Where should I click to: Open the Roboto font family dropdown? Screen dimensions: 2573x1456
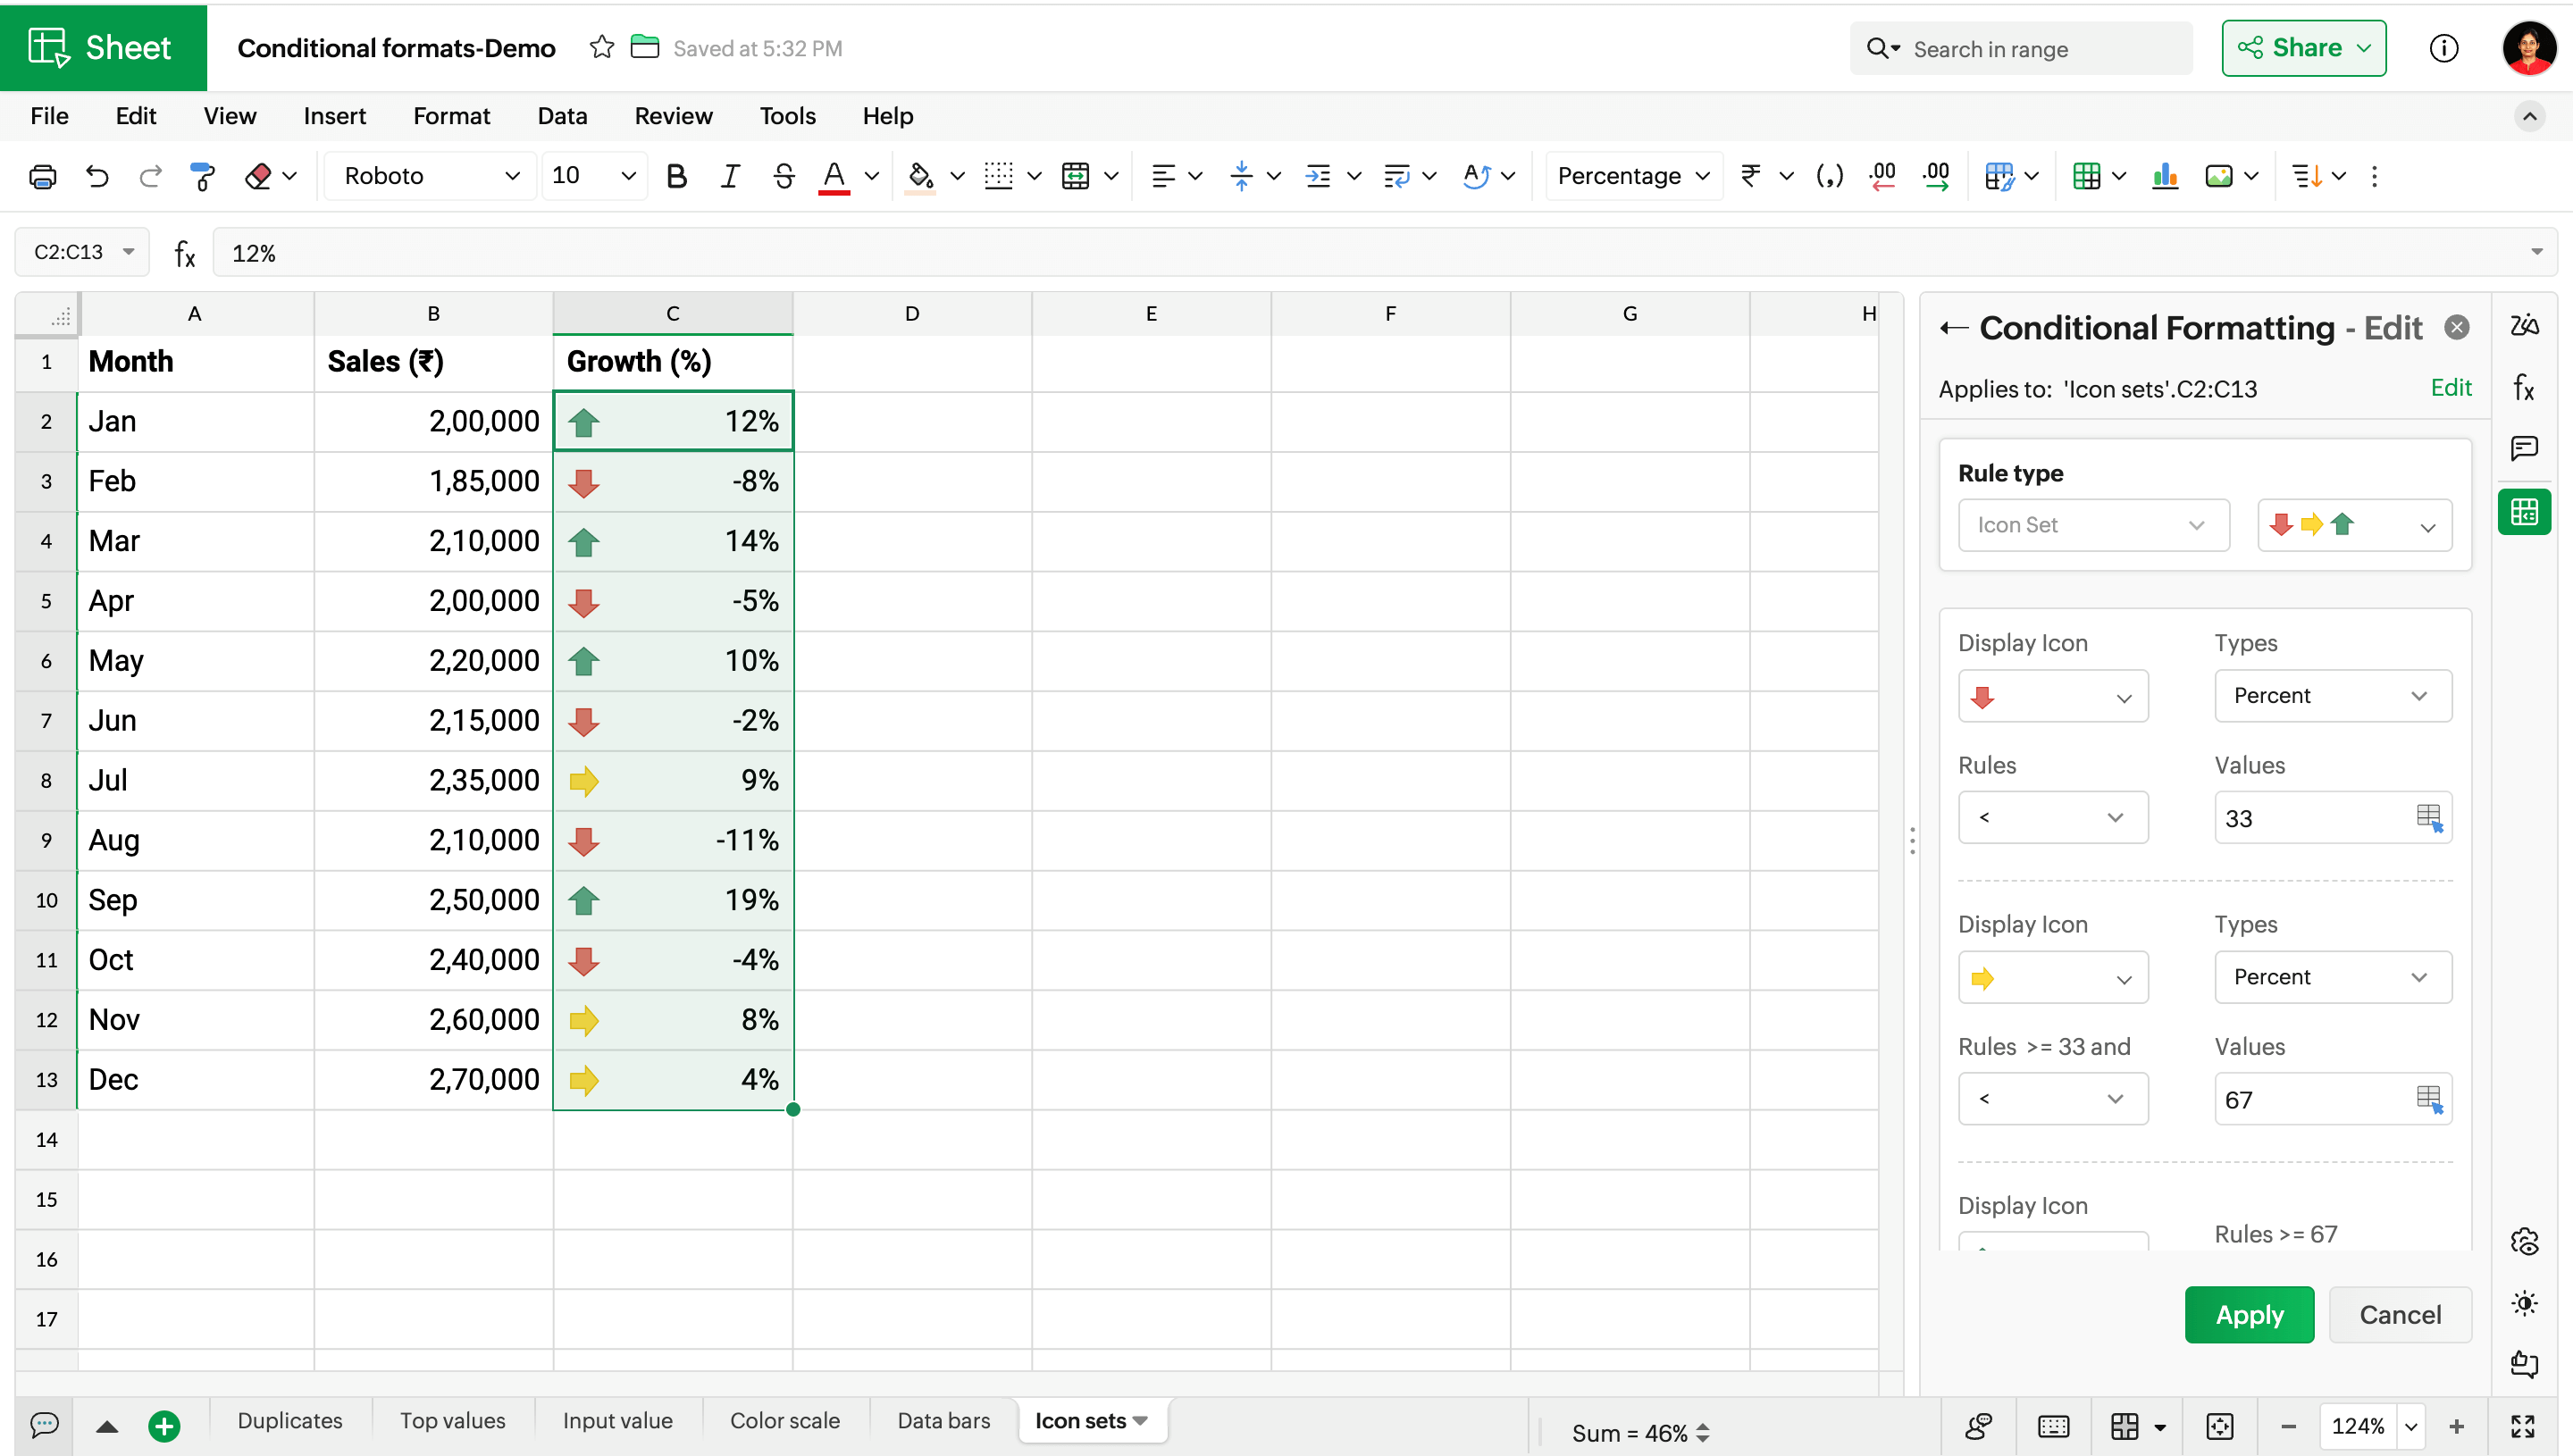click(431, 176)
